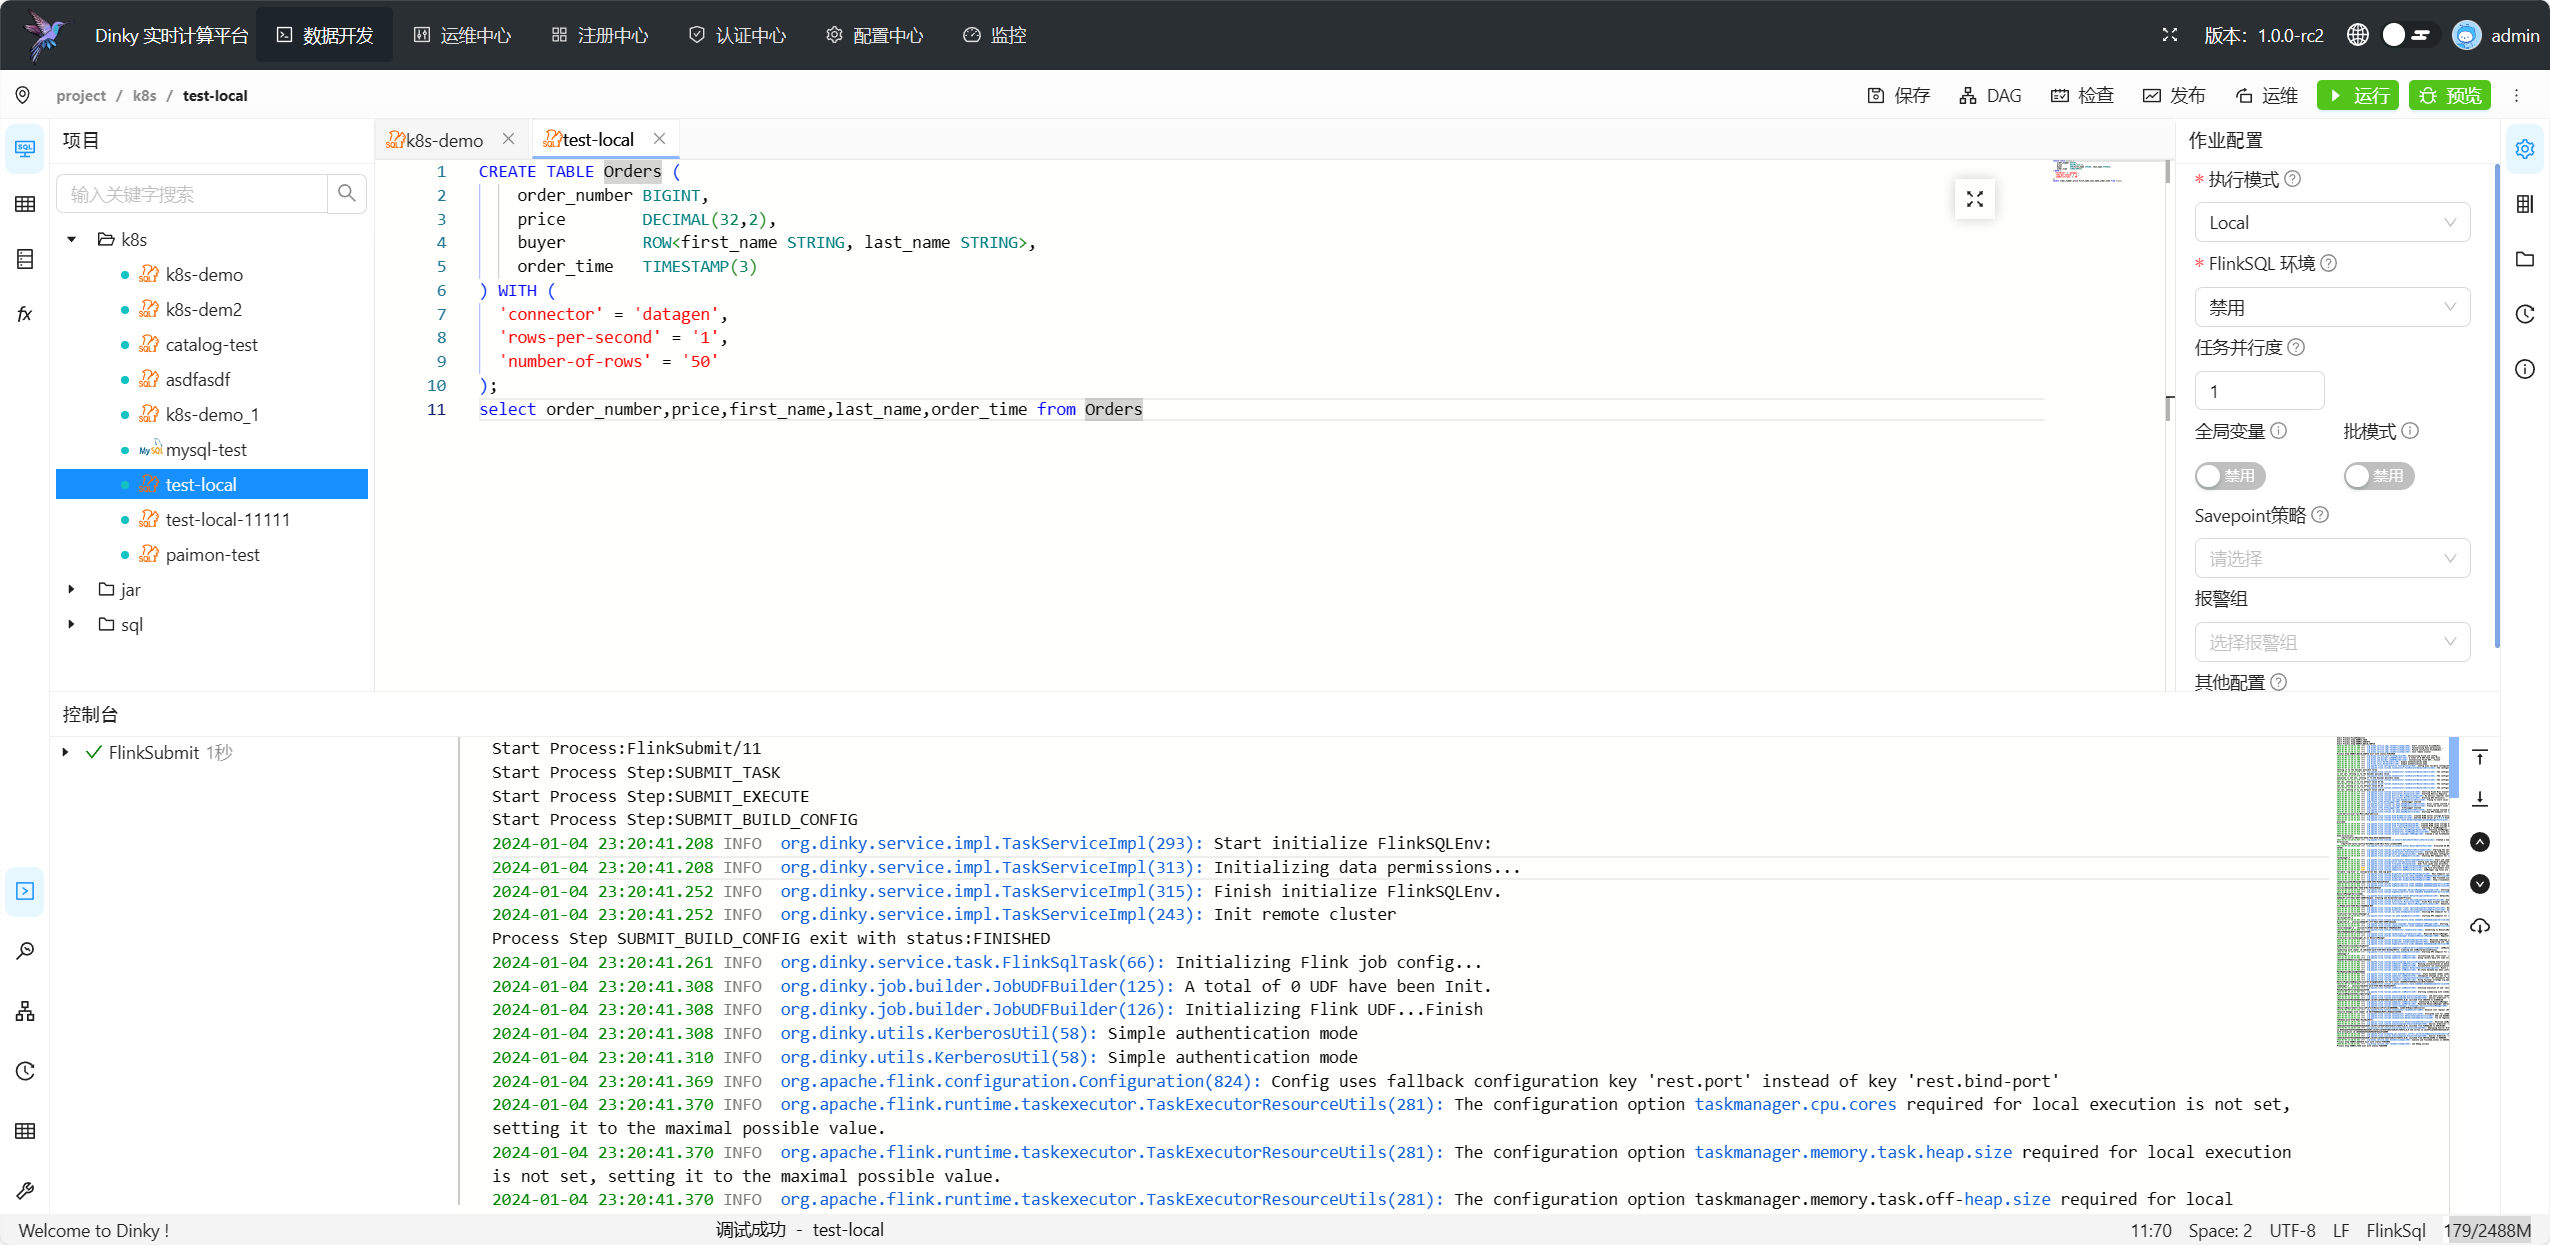2550x1245 pixels.
Task: Open the history clock icon in lower sidebar
Action: coord(25,1071)
